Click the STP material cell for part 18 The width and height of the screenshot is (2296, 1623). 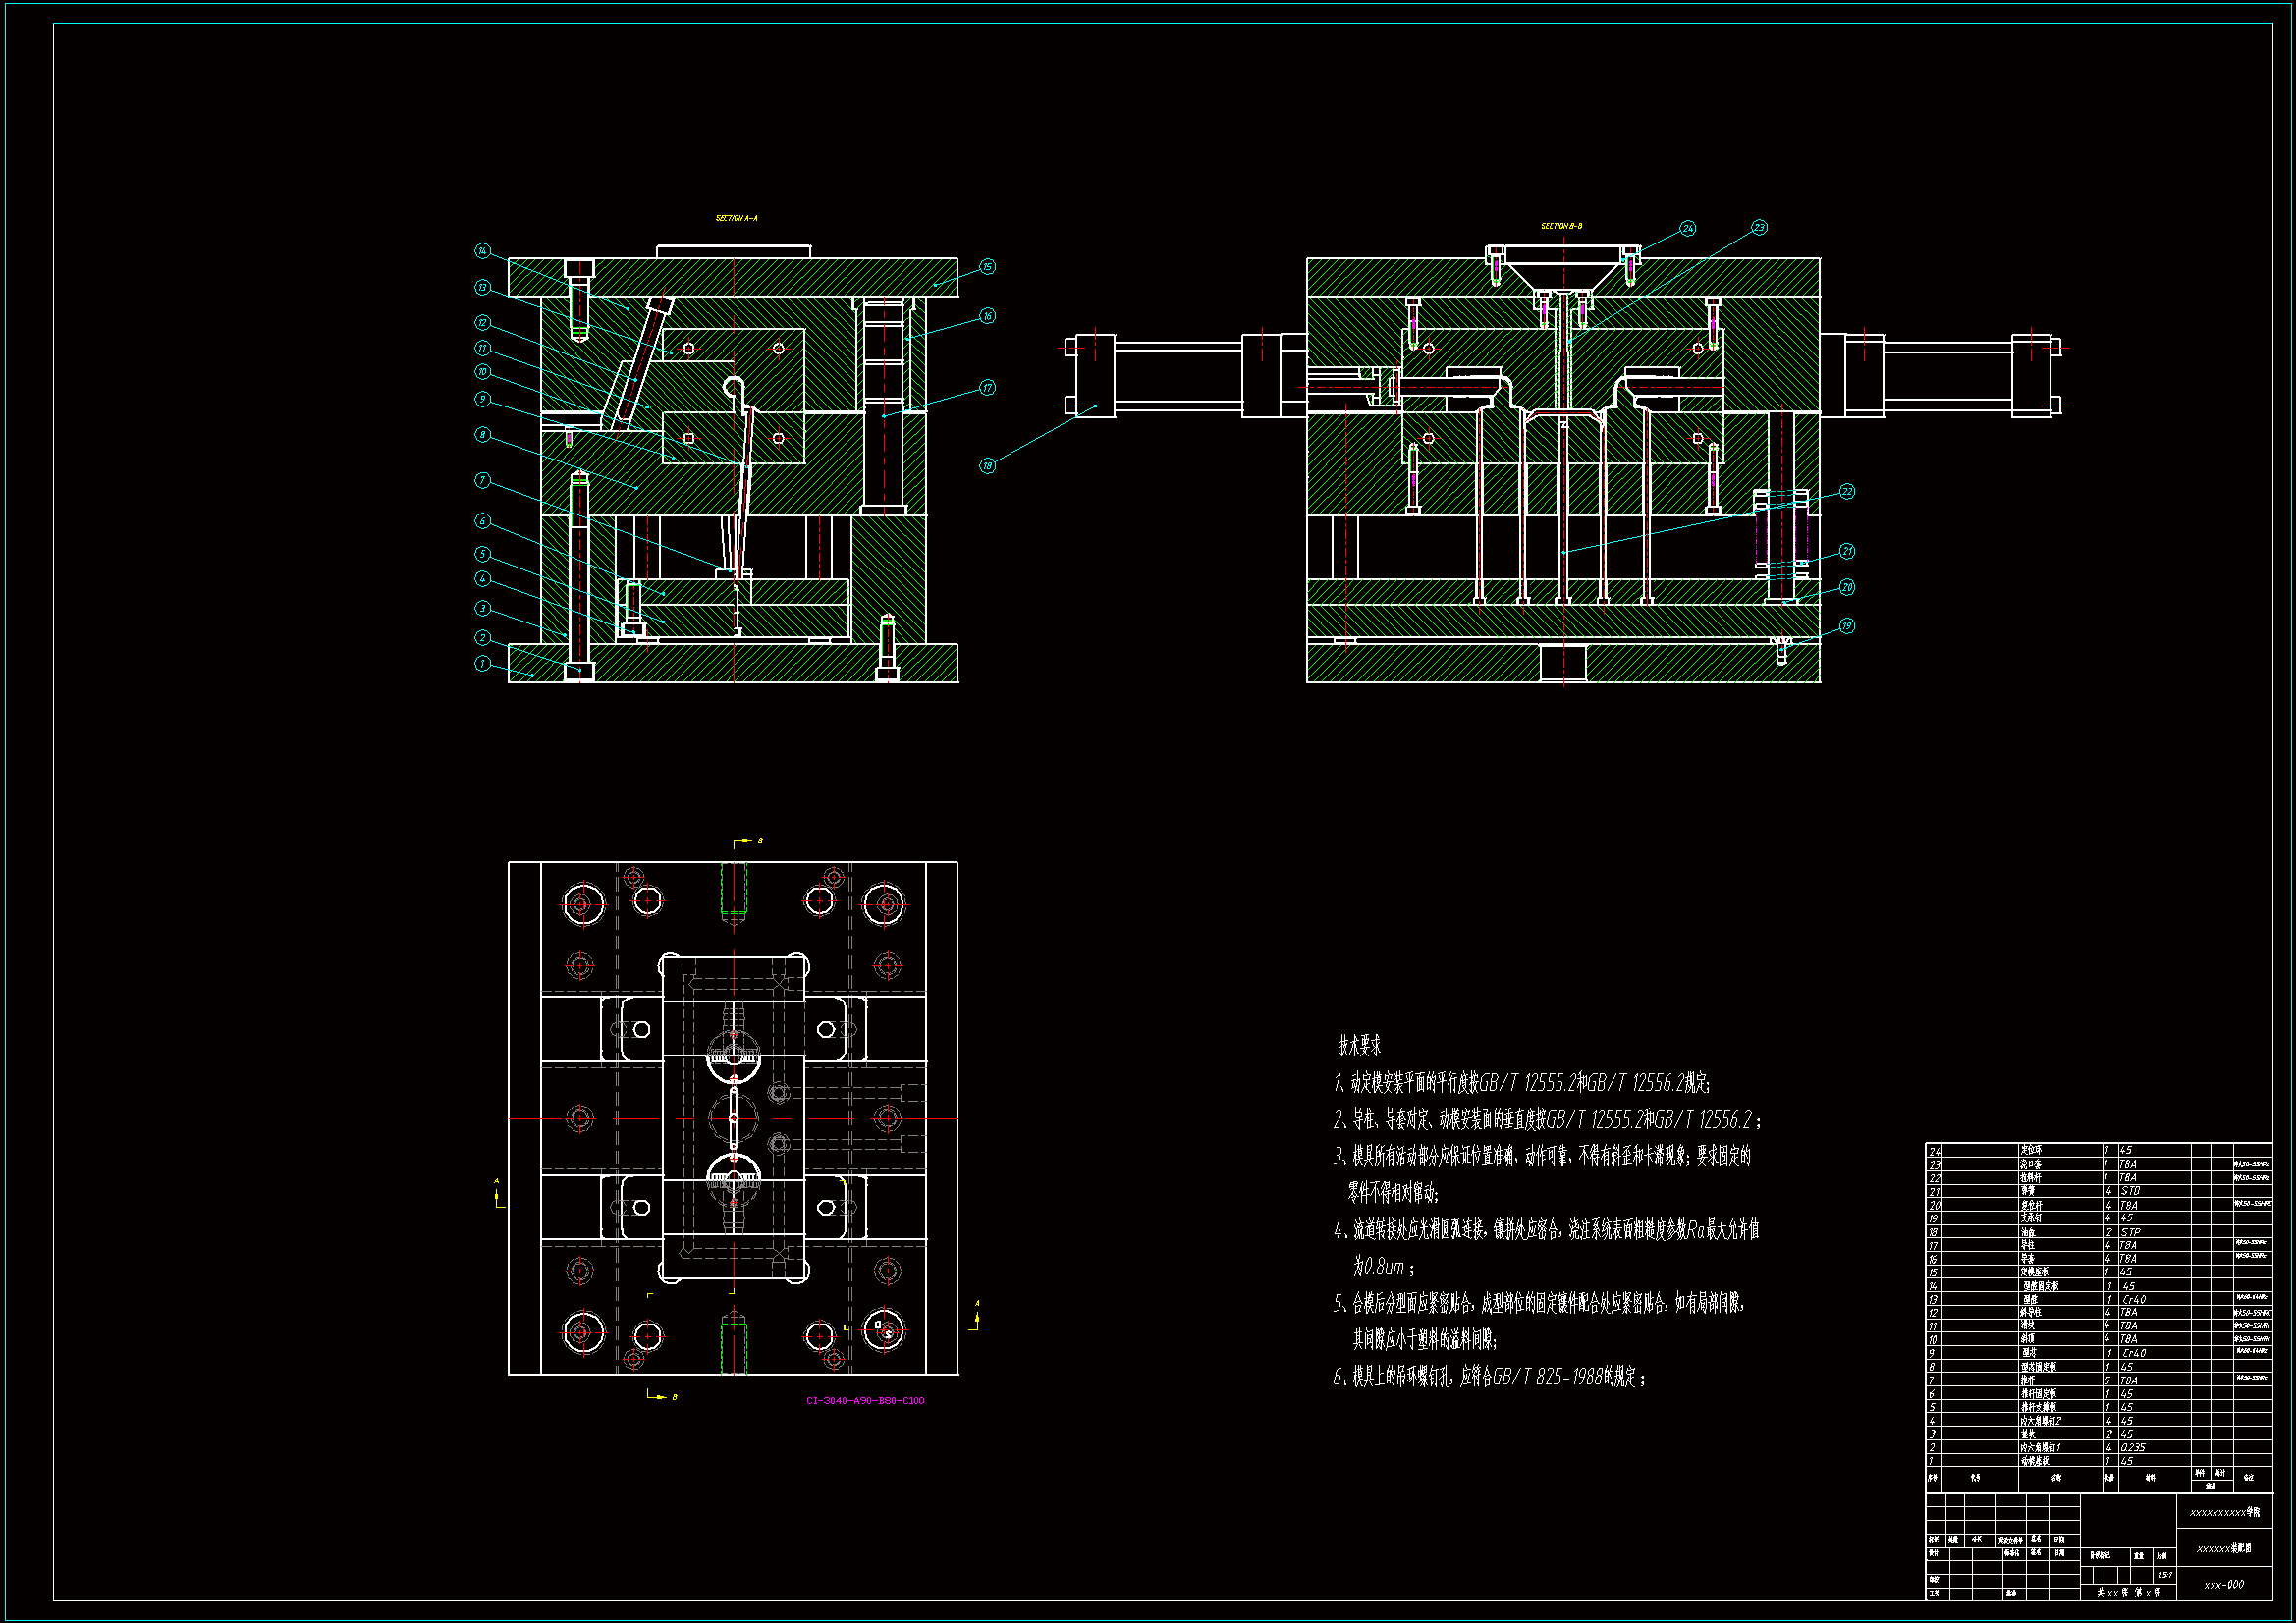point(2130,1233)
